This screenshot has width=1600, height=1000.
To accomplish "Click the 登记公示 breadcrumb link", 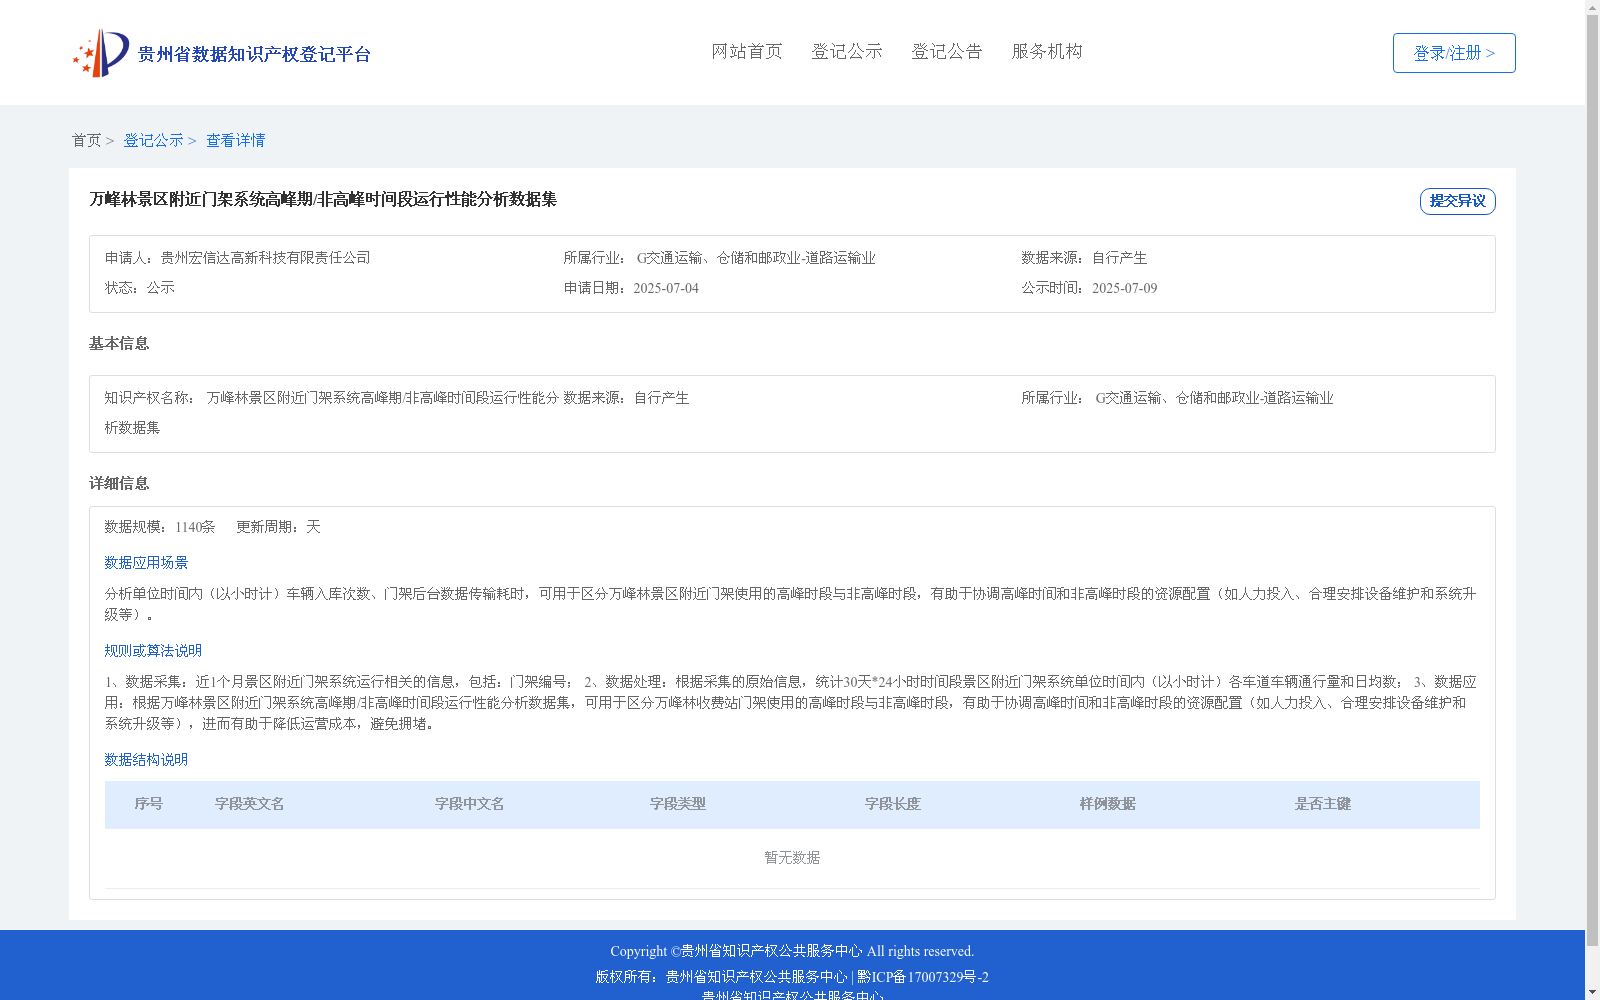I will point(153,141).
